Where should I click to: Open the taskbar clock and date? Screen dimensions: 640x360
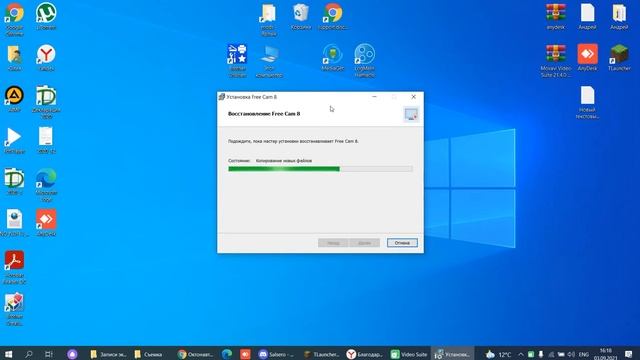[x=606, y=354]
